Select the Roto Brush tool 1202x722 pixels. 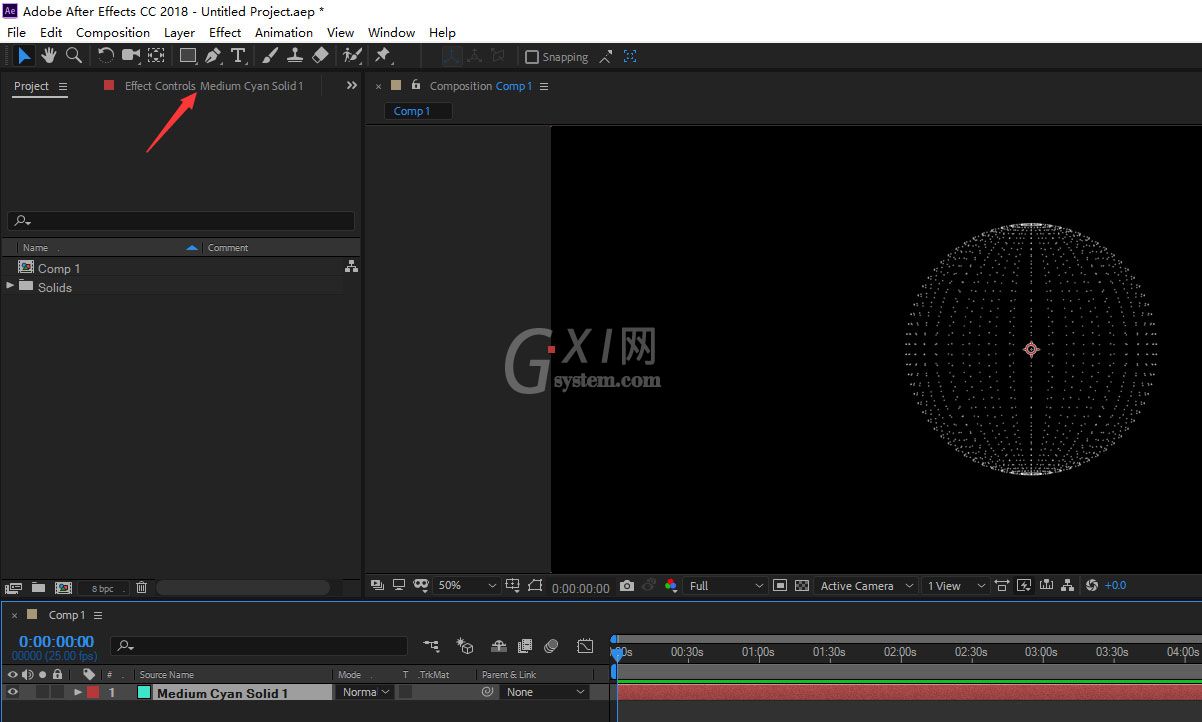point(352,56)
